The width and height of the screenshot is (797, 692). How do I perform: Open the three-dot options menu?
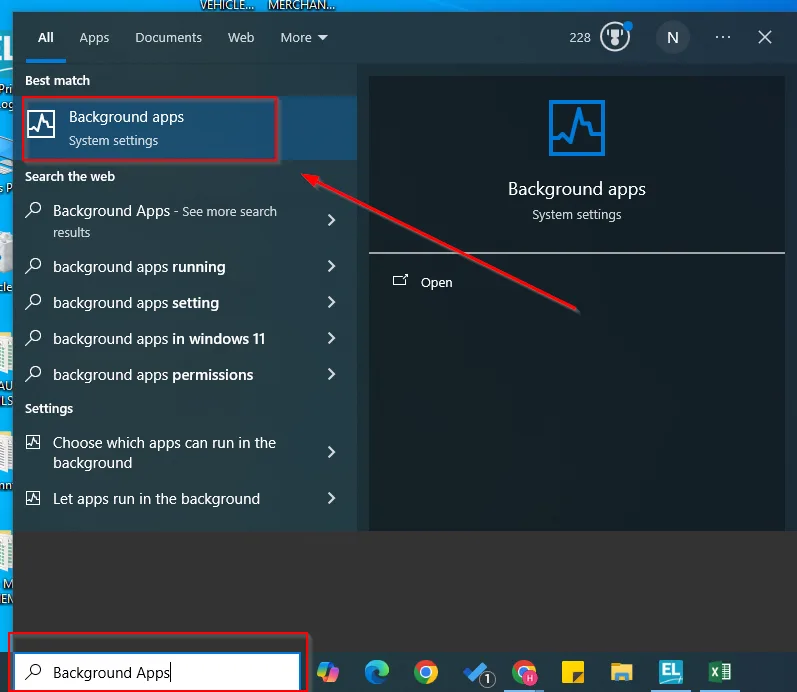pos(723,38)
